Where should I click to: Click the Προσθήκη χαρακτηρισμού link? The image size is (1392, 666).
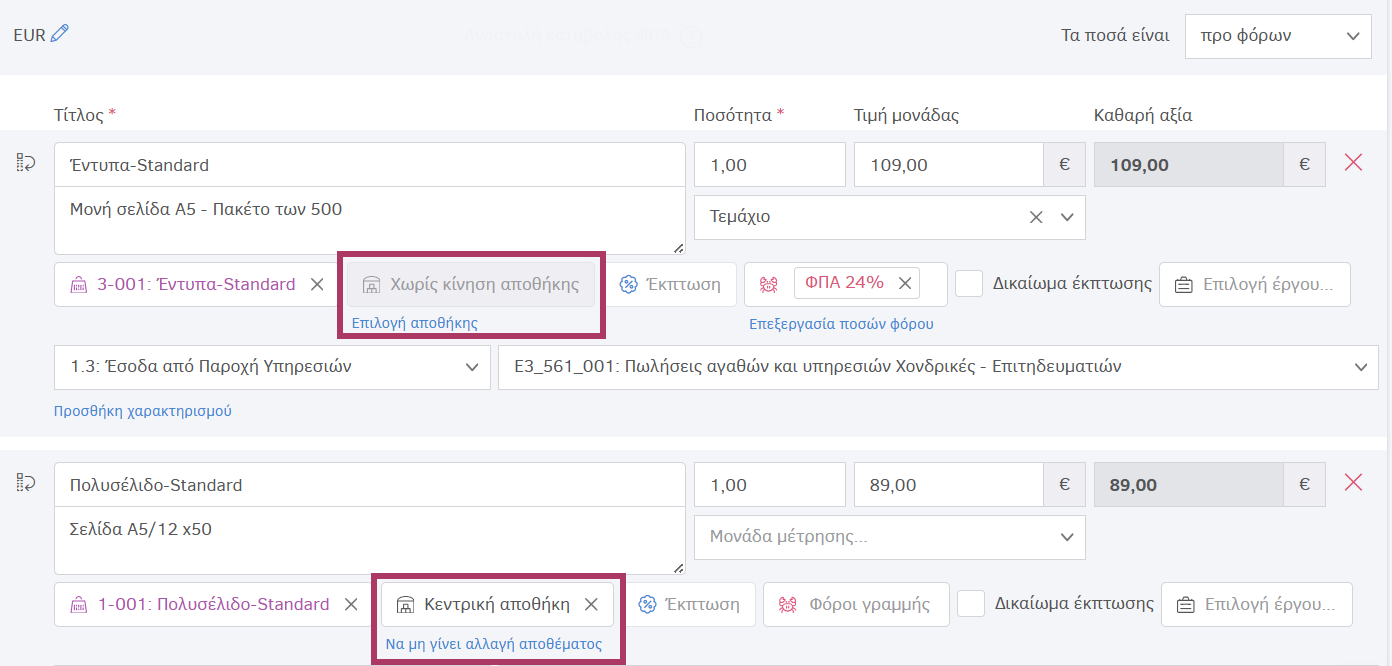pos(143,411)
